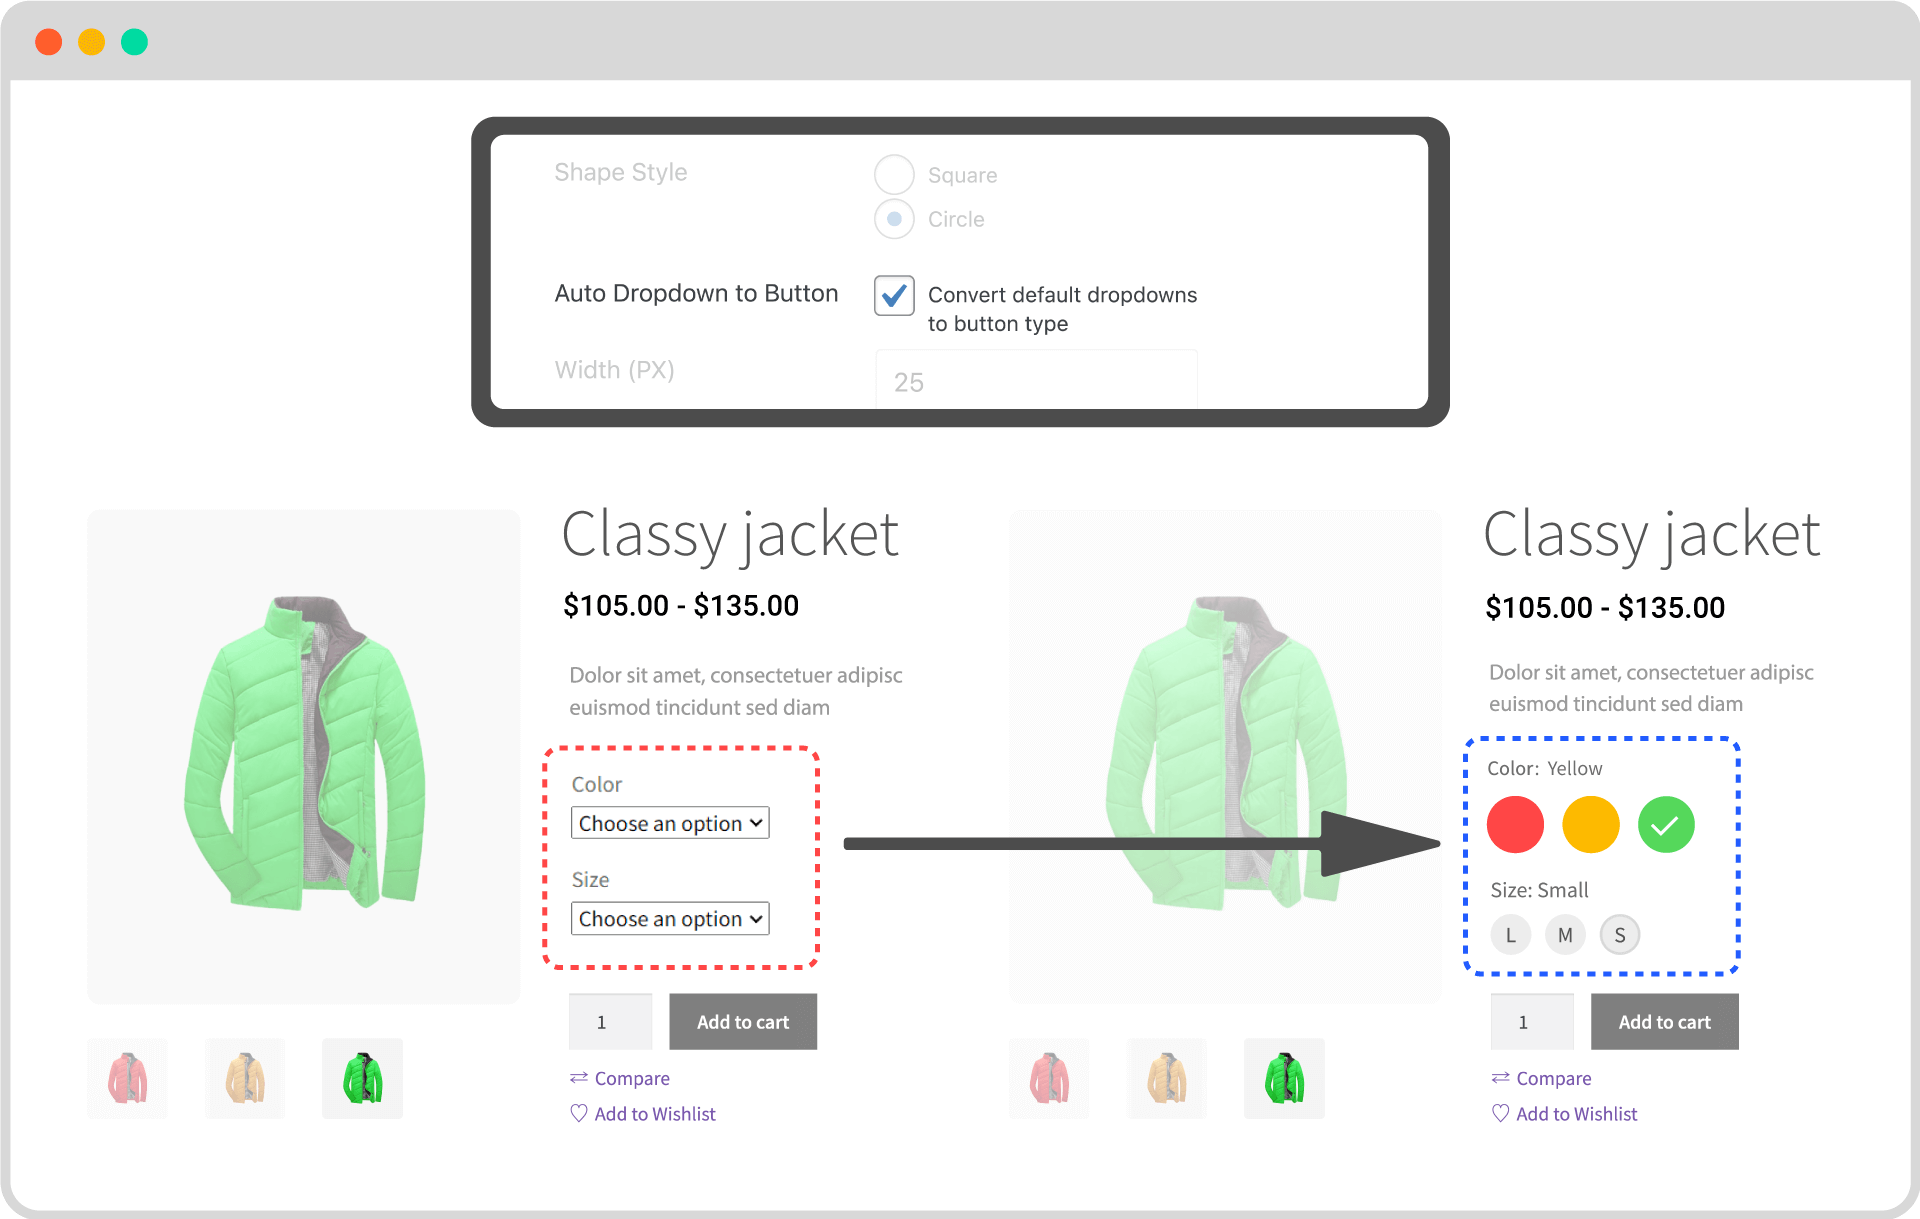1920x1219 pixels.
Task: Select pink jacket thumbnail in right gallery
Action: click(1049, 1078)
